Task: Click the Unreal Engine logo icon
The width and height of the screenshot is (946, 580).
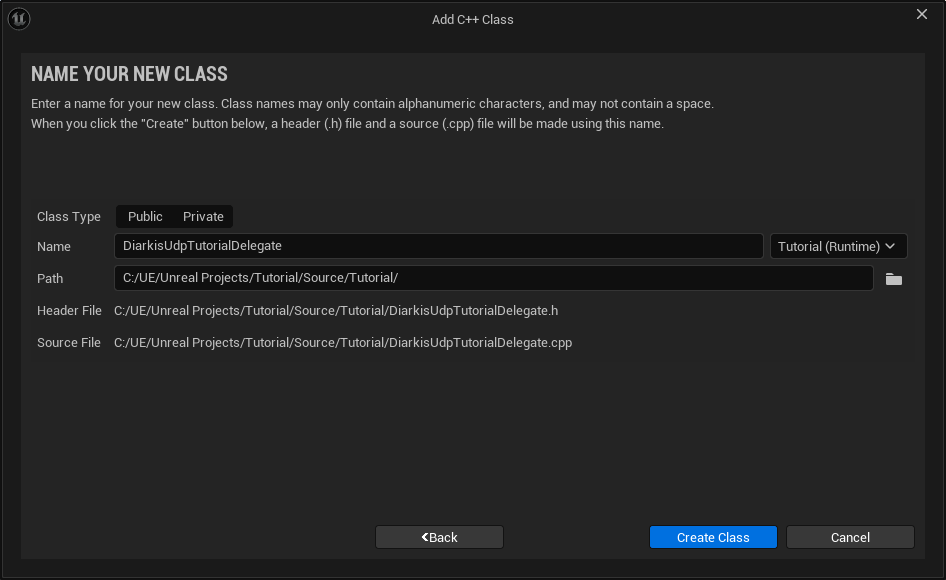Action: click(x=19, y=19)
